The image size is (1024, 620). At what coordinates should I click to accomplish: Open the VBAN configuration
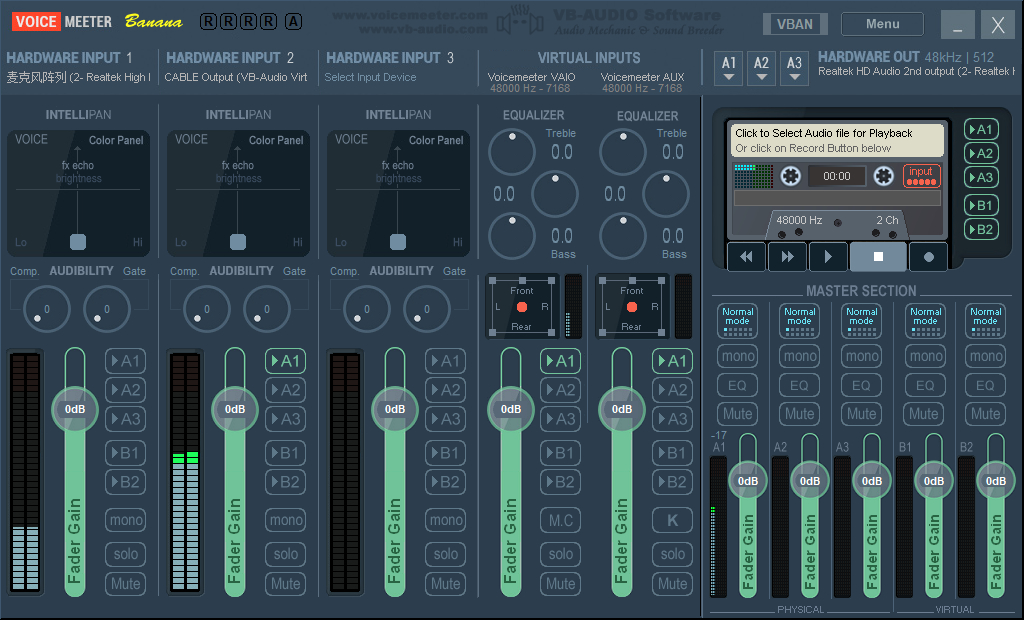[795, 24]
